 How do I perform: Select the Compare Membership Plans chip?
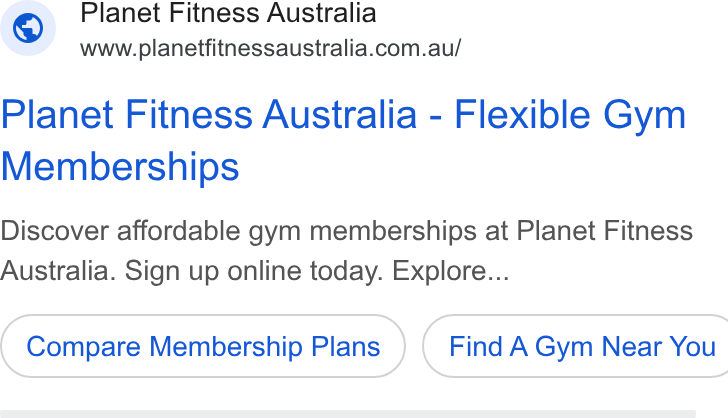(203, 346)
